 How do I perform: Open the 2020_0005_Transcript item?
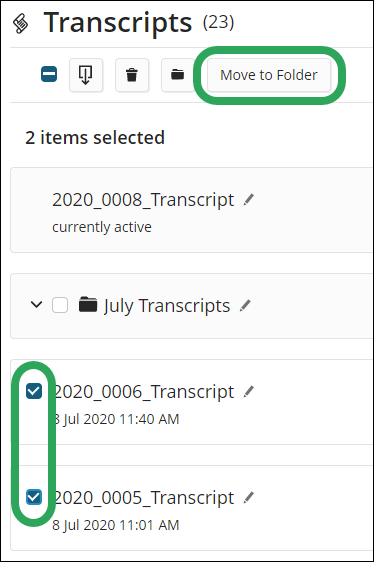[x=144, y=498]
